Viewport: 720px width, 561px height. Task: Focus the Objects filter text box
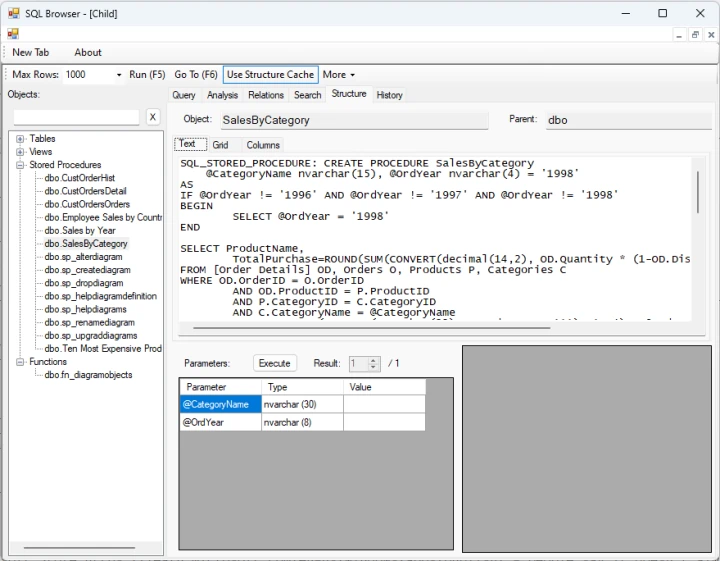point(77,117)
